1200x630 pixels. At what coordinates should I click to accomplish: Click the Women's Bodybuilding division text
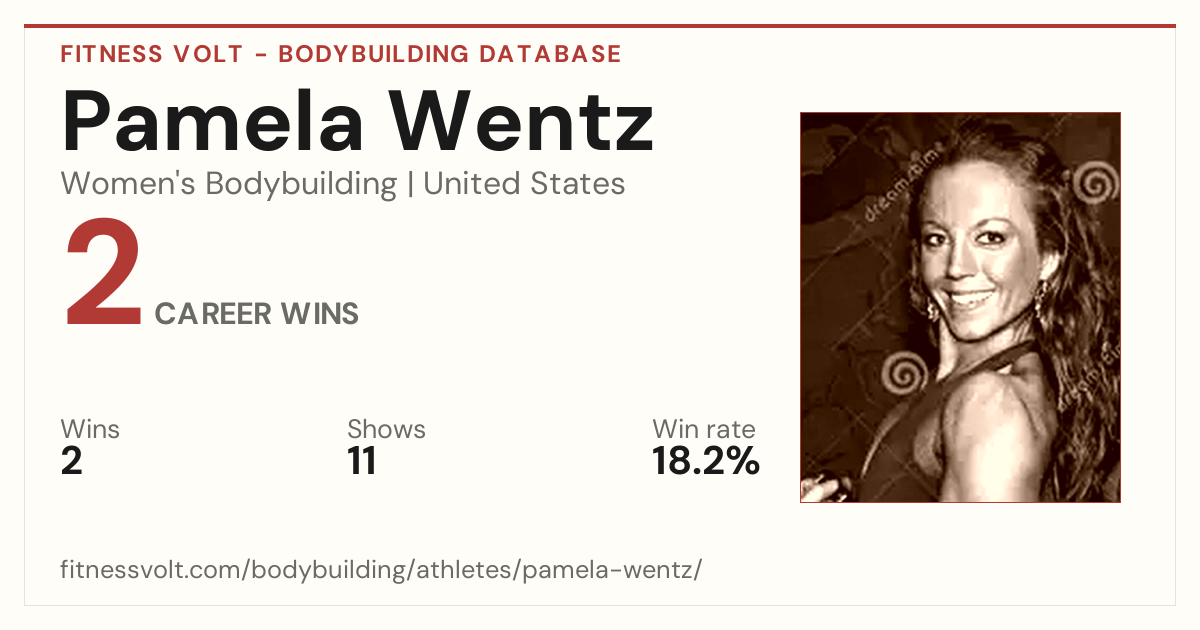click(x=229, y=184)
